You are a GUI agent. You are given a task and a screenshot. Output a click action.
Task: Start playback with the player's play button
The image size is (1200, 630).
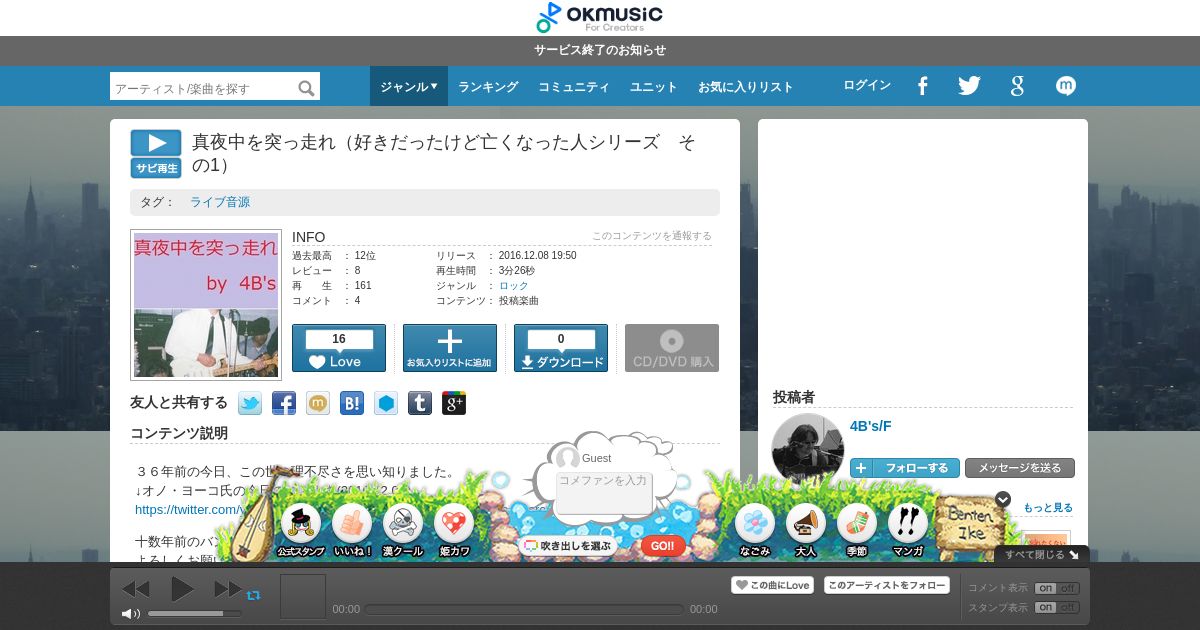pyautogui.click(x=182, y=589)
